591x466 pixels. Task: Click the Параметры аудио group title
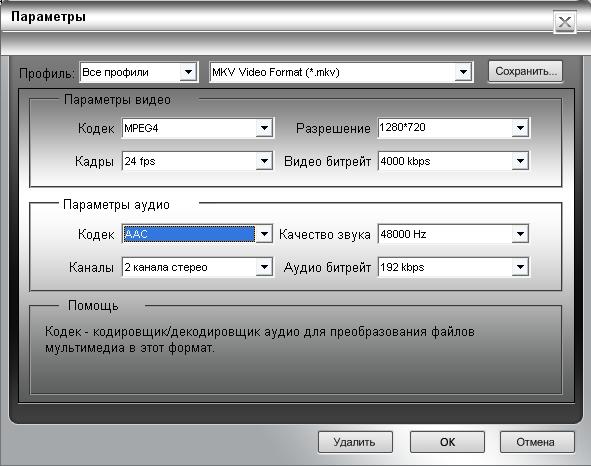[116, 204]
